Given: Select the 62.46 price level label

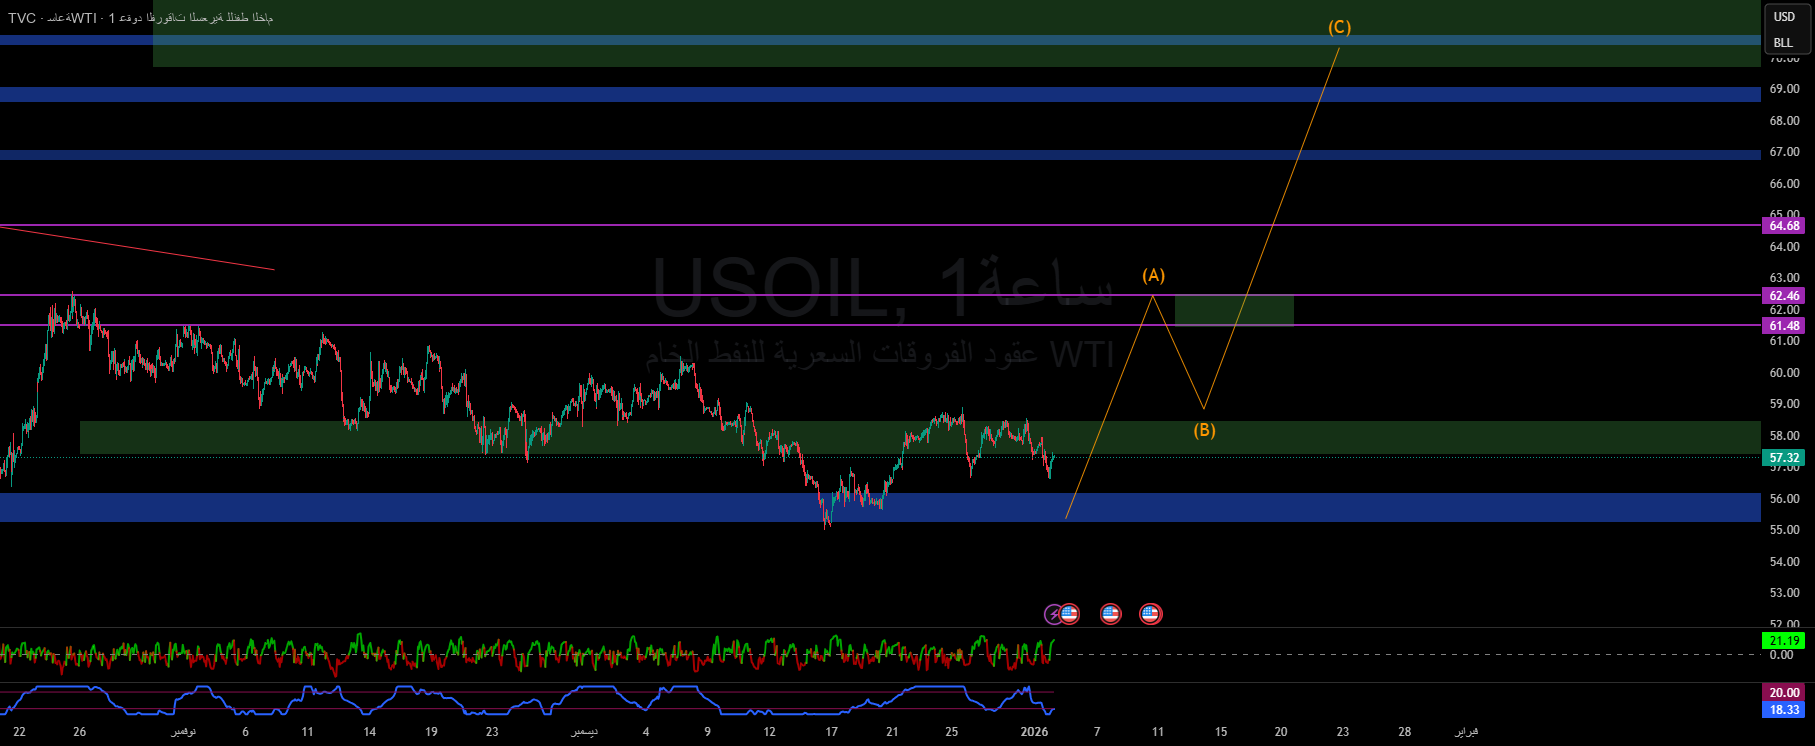Looking at the screenshot, I should coord(1784,296).
